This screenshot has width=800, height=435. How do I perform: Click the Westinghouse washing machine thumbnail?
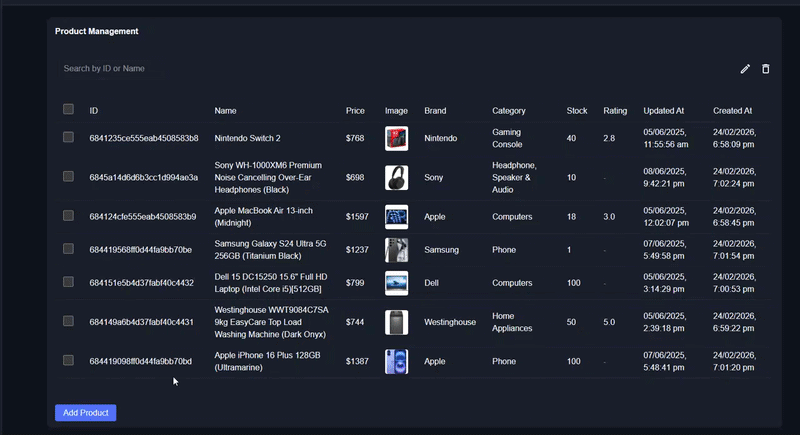(397, 322)
